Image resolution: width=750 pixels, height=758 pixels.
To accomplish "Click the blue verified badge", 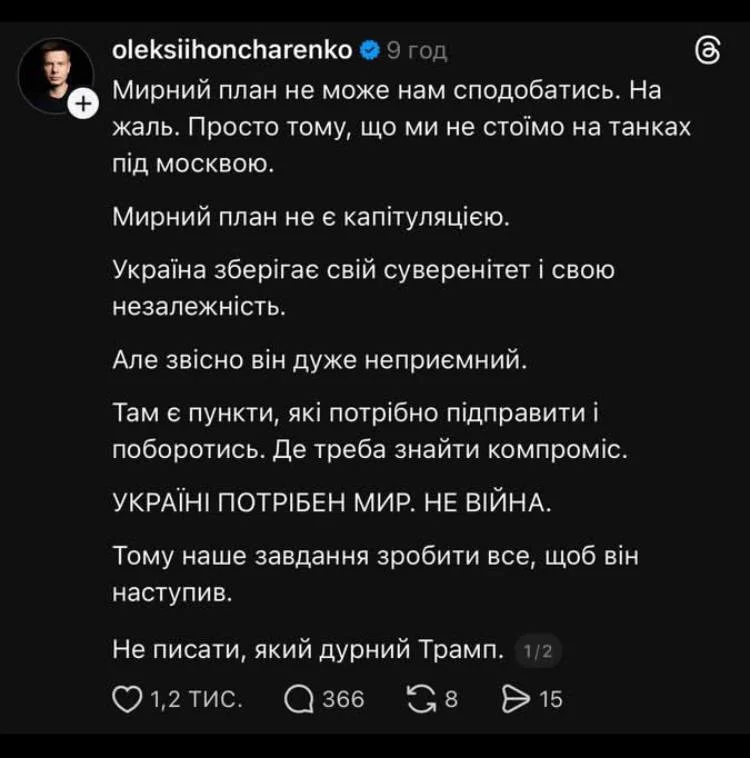I will coord(369,49).
